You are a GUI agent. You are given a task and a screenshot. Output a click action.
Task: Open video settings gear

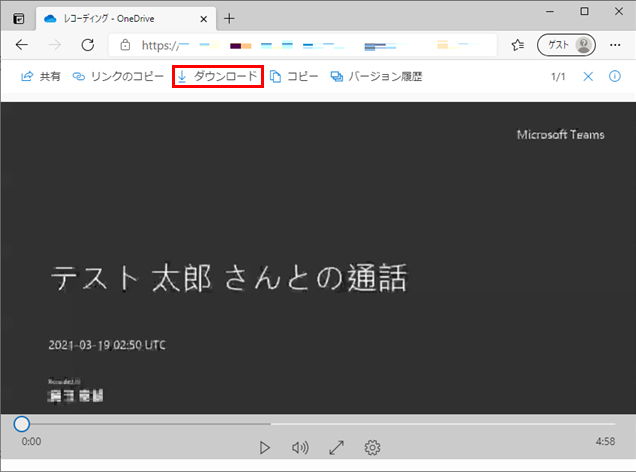coord(372,448)
